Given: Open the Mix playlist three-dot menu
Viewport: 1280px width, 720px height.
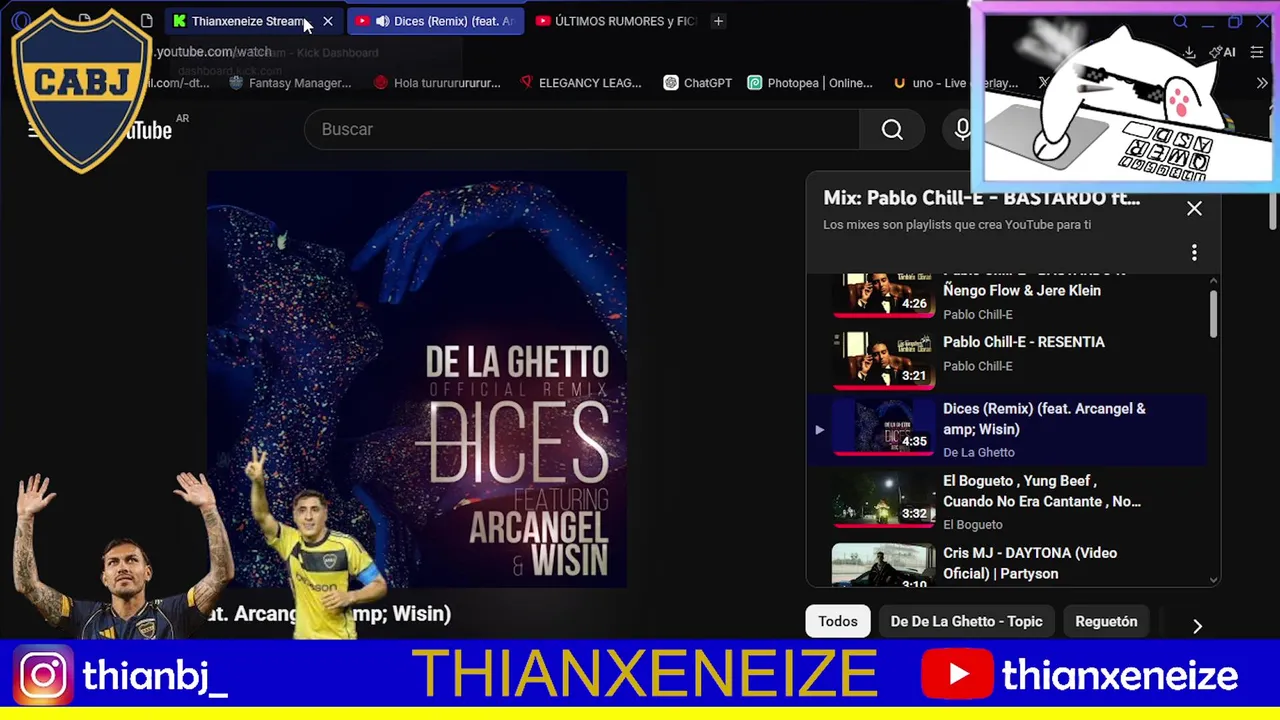Looking at the screenshot, I should (x=1194, y=253).
